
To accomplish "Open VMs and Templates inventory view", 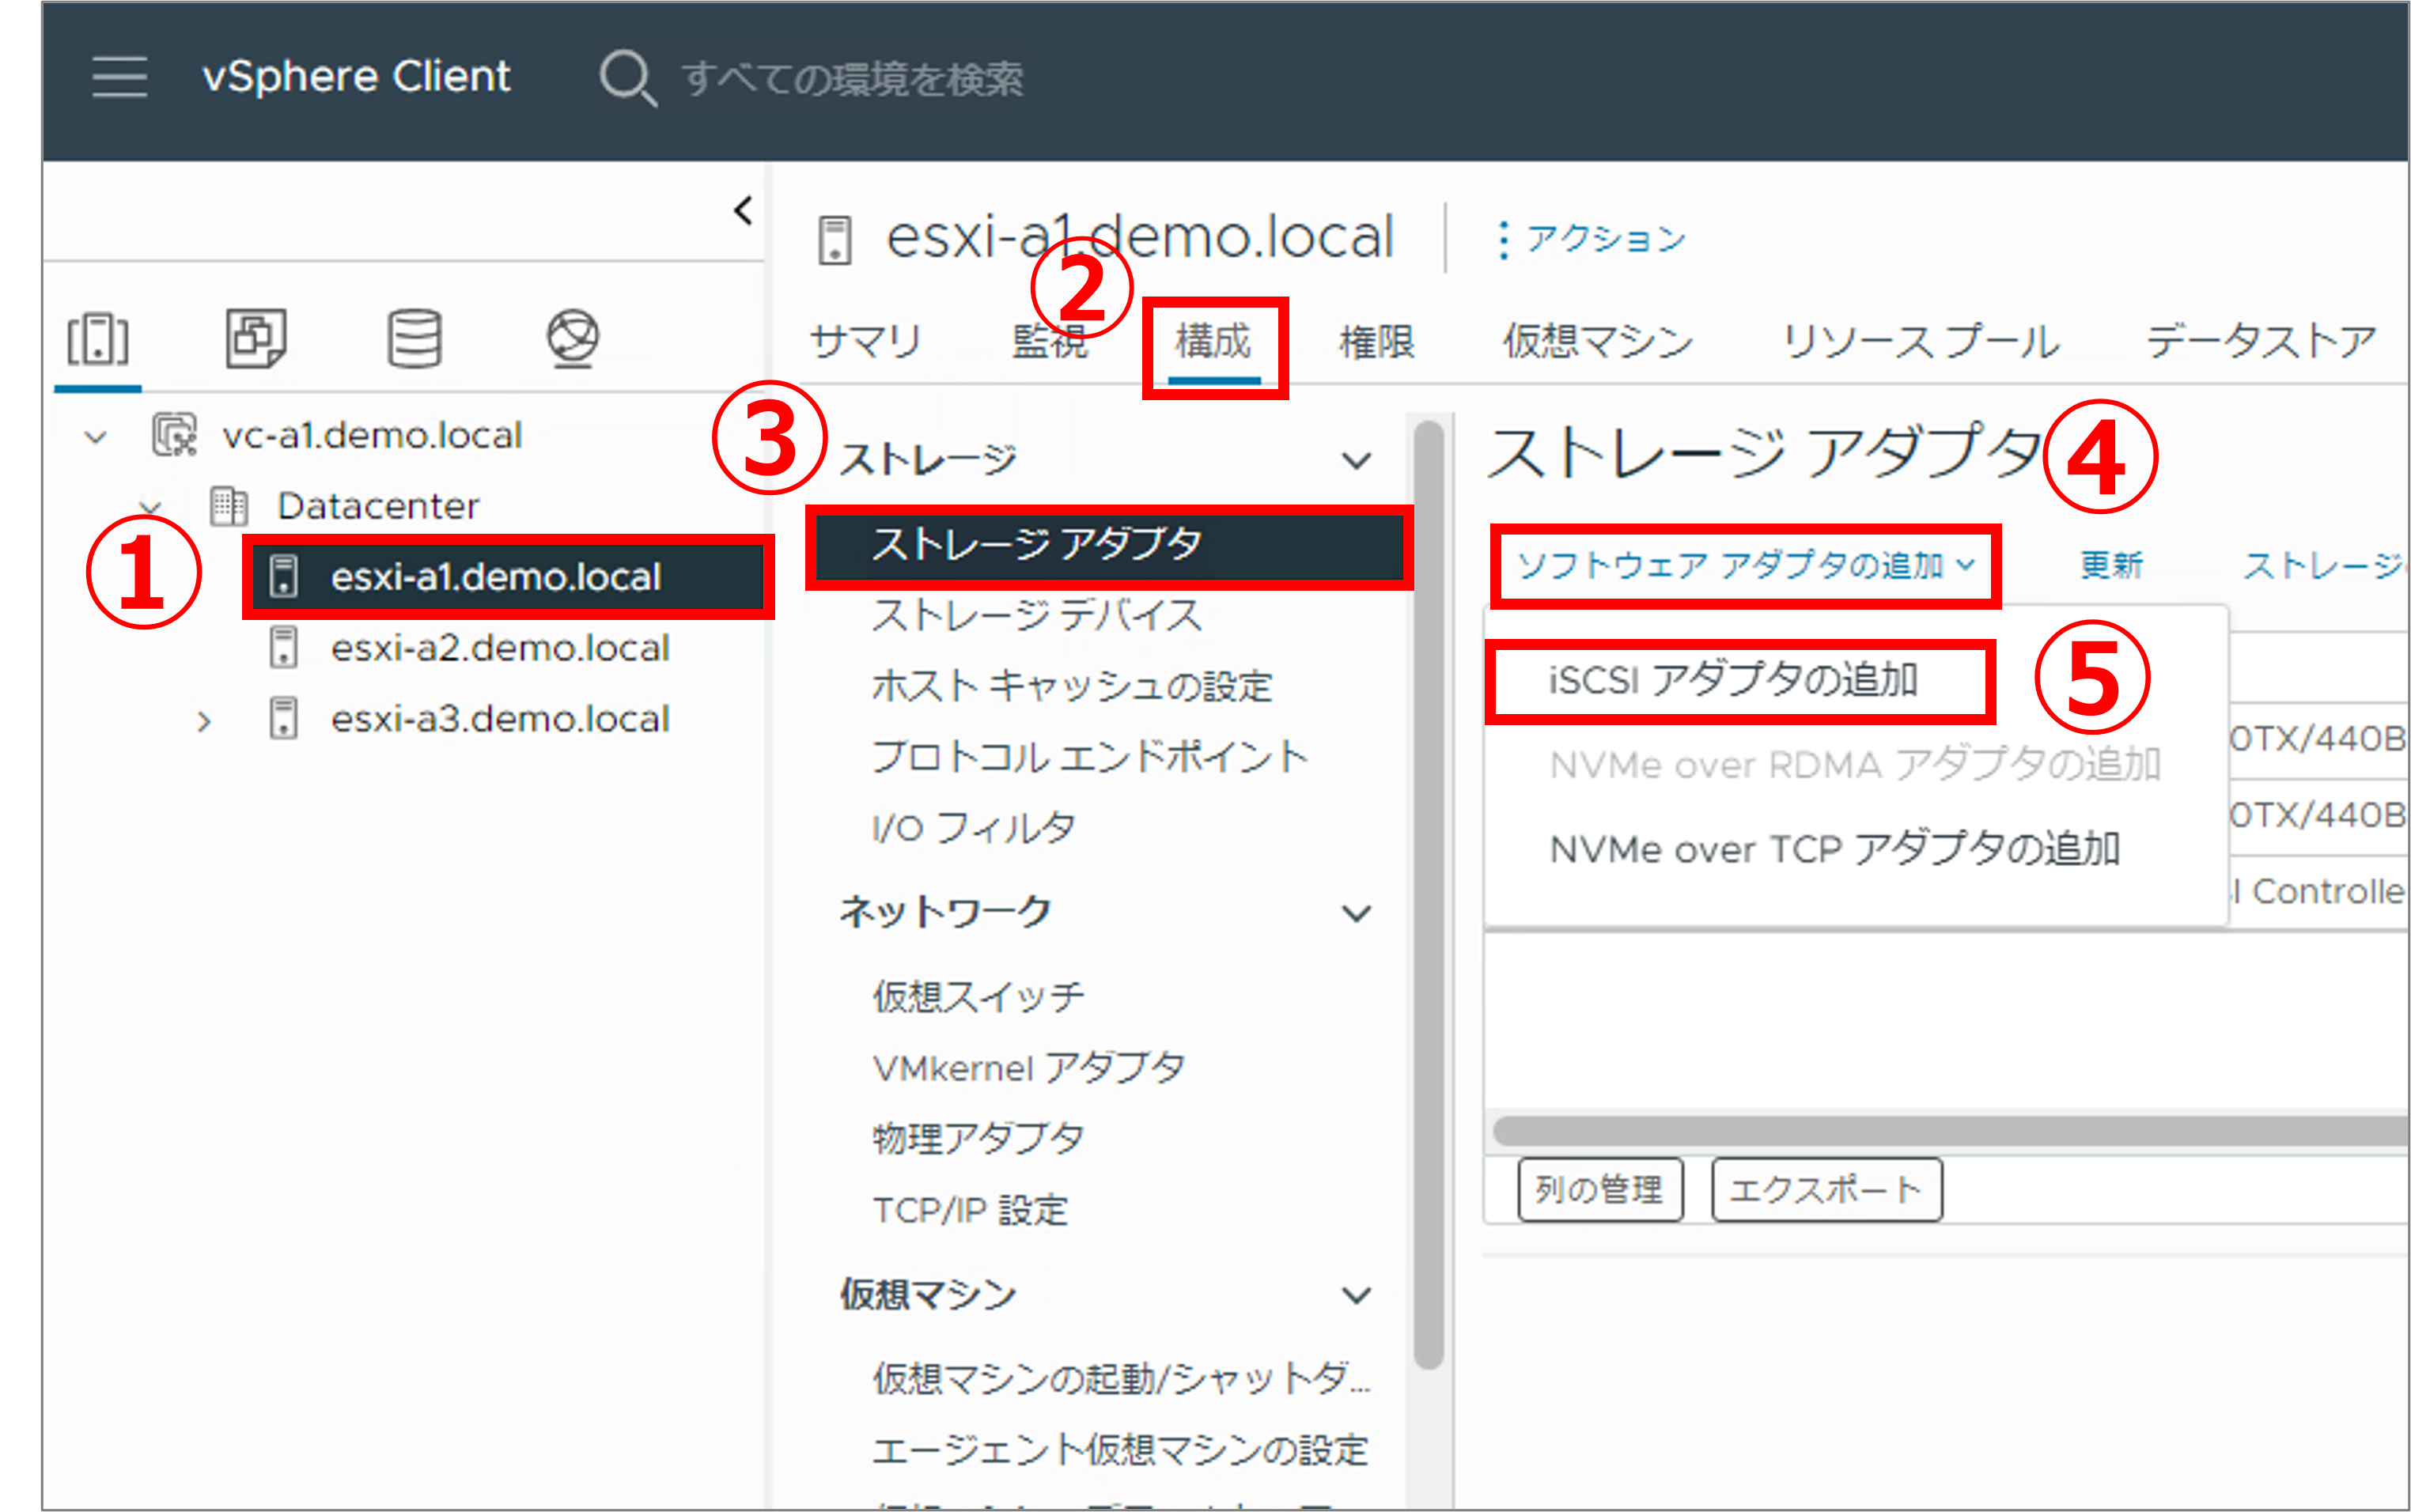I will click(x=256, y=339).
